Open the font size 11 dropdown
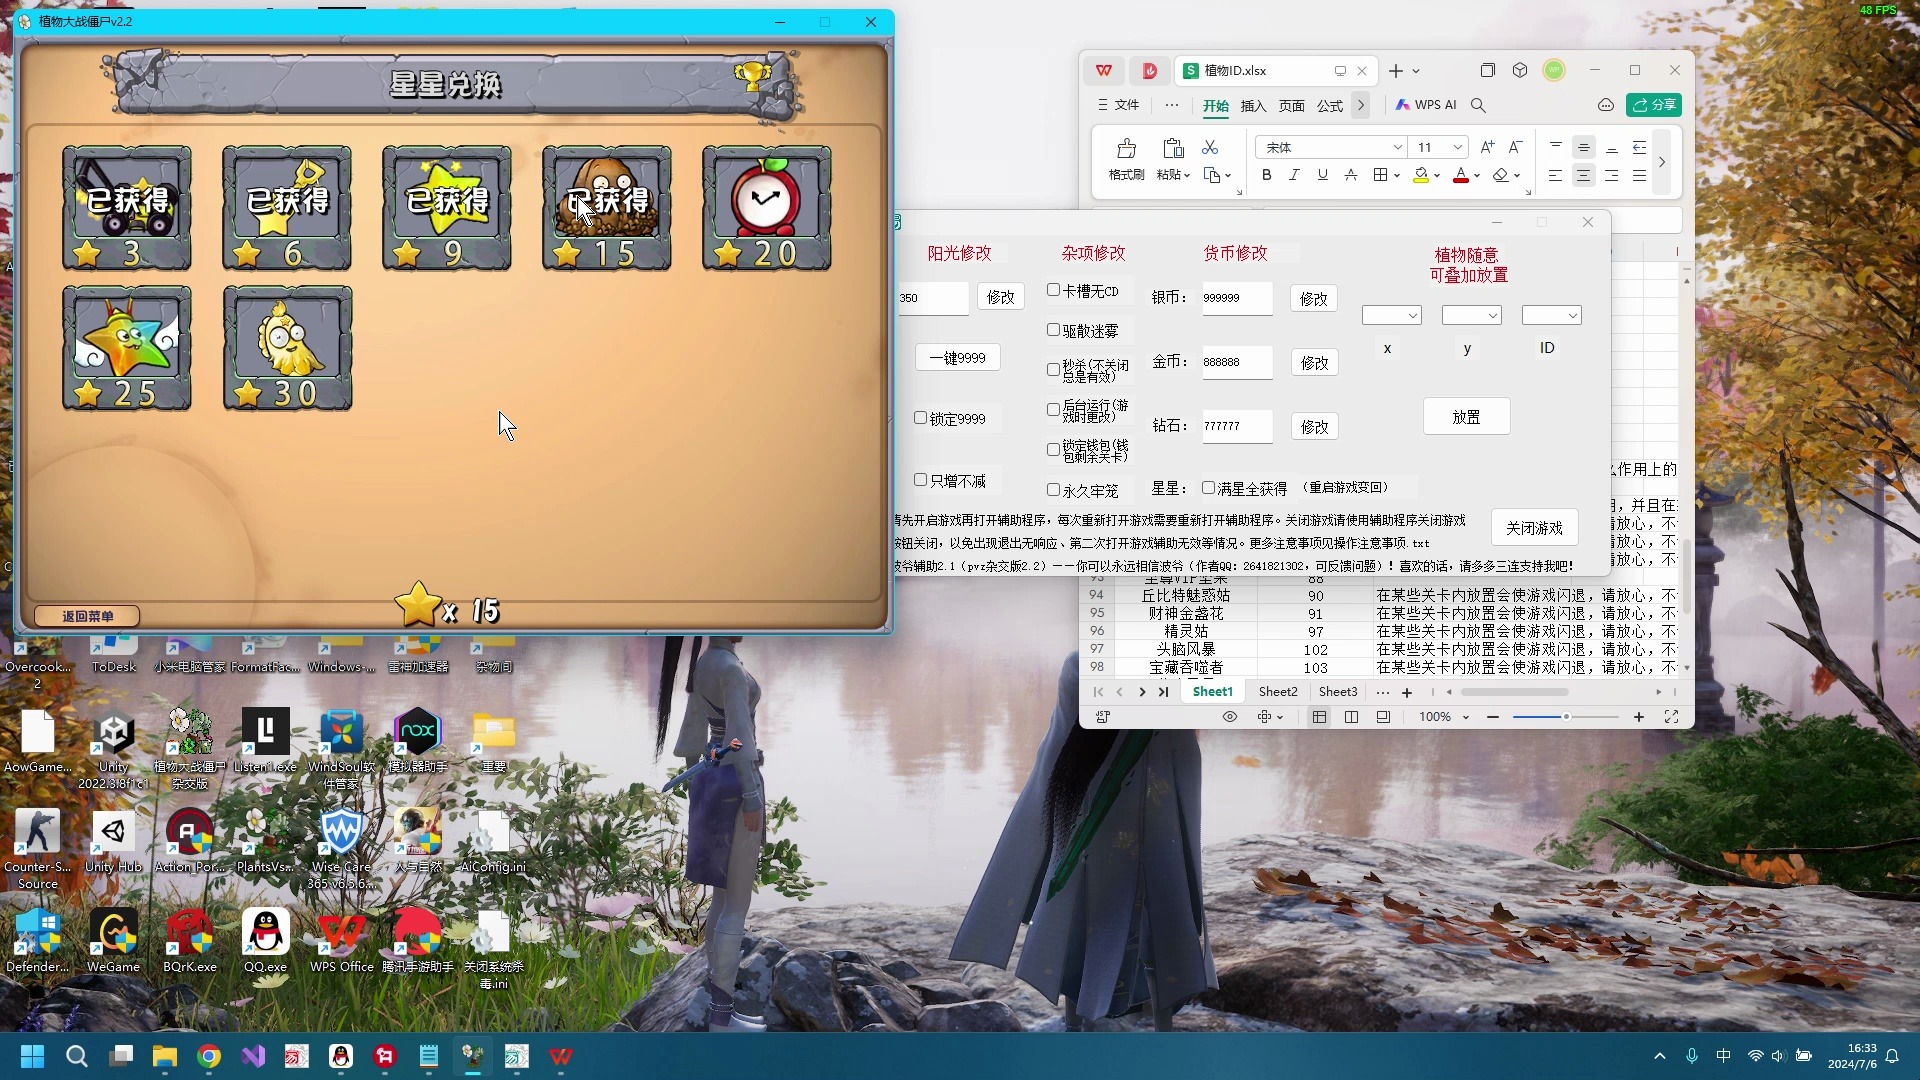 [x=1457, y=148]
